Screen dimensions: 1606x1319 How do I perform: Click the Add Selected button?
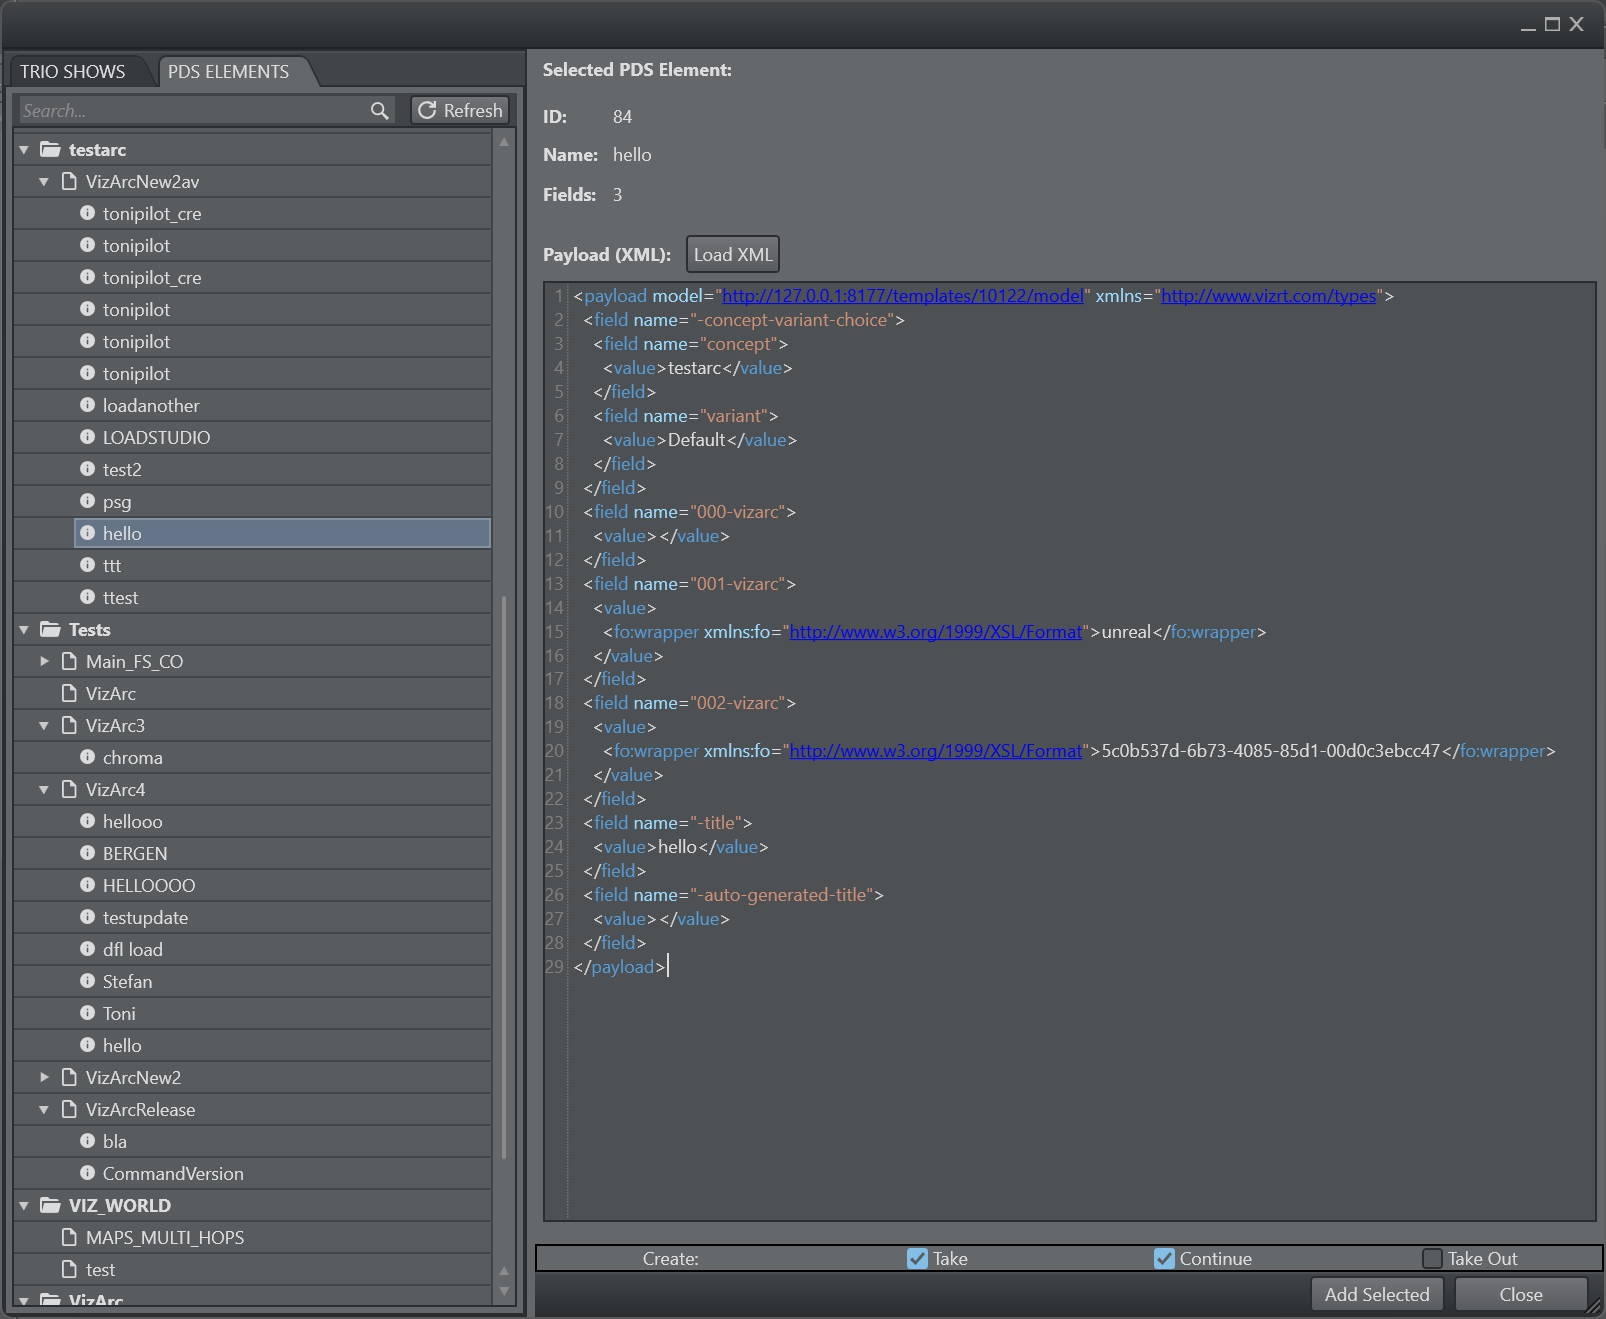pyautogui.click(x=1376, y=1294)
